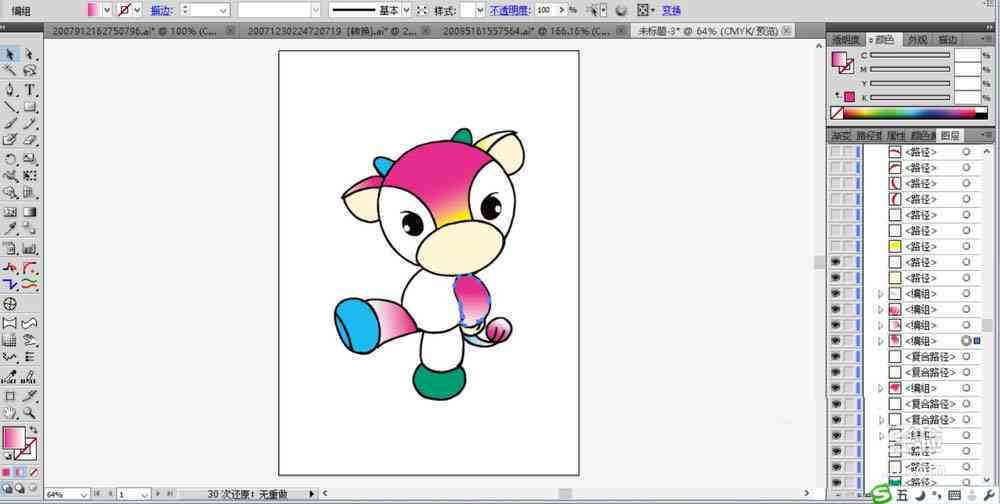Open the stroke color dropdown in control bar
This screenshot has height=504, width=1000.
137,10
